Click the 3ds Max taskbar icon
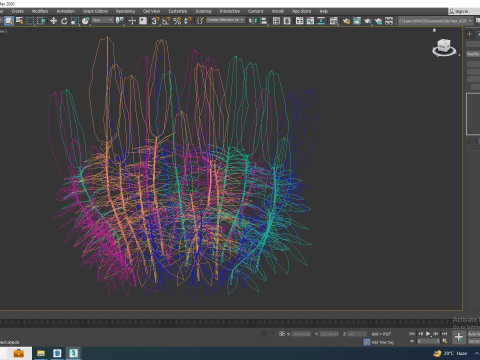This screenshot has width=480, height=360. click(73, 353)
